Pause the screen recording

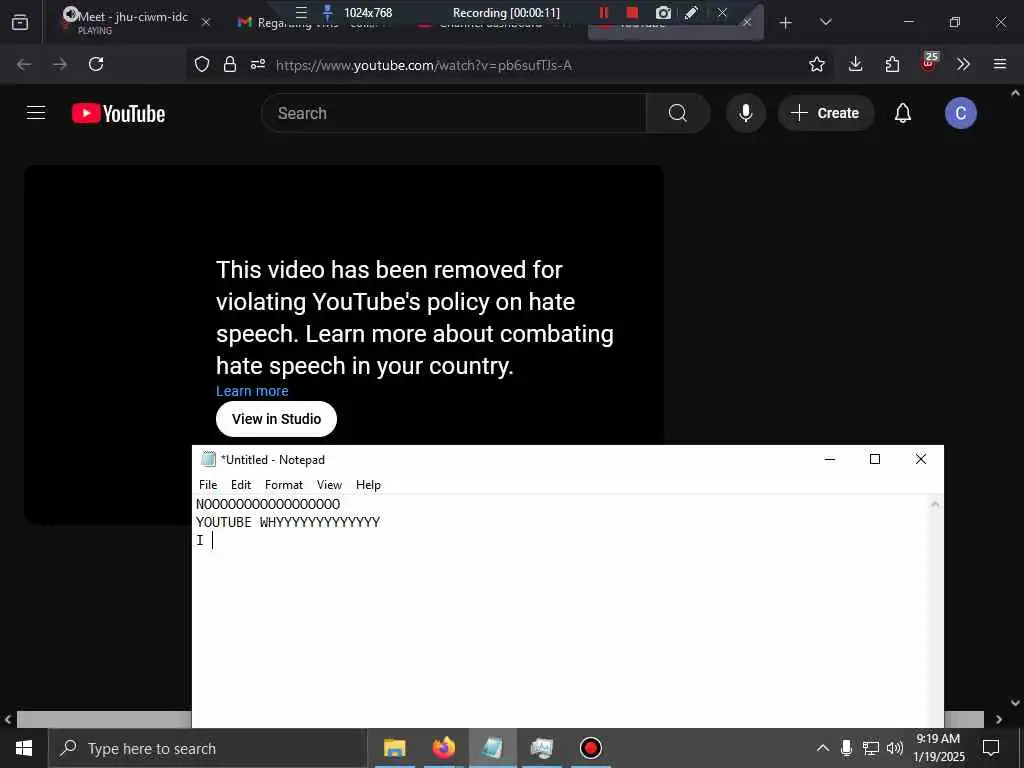603,12
